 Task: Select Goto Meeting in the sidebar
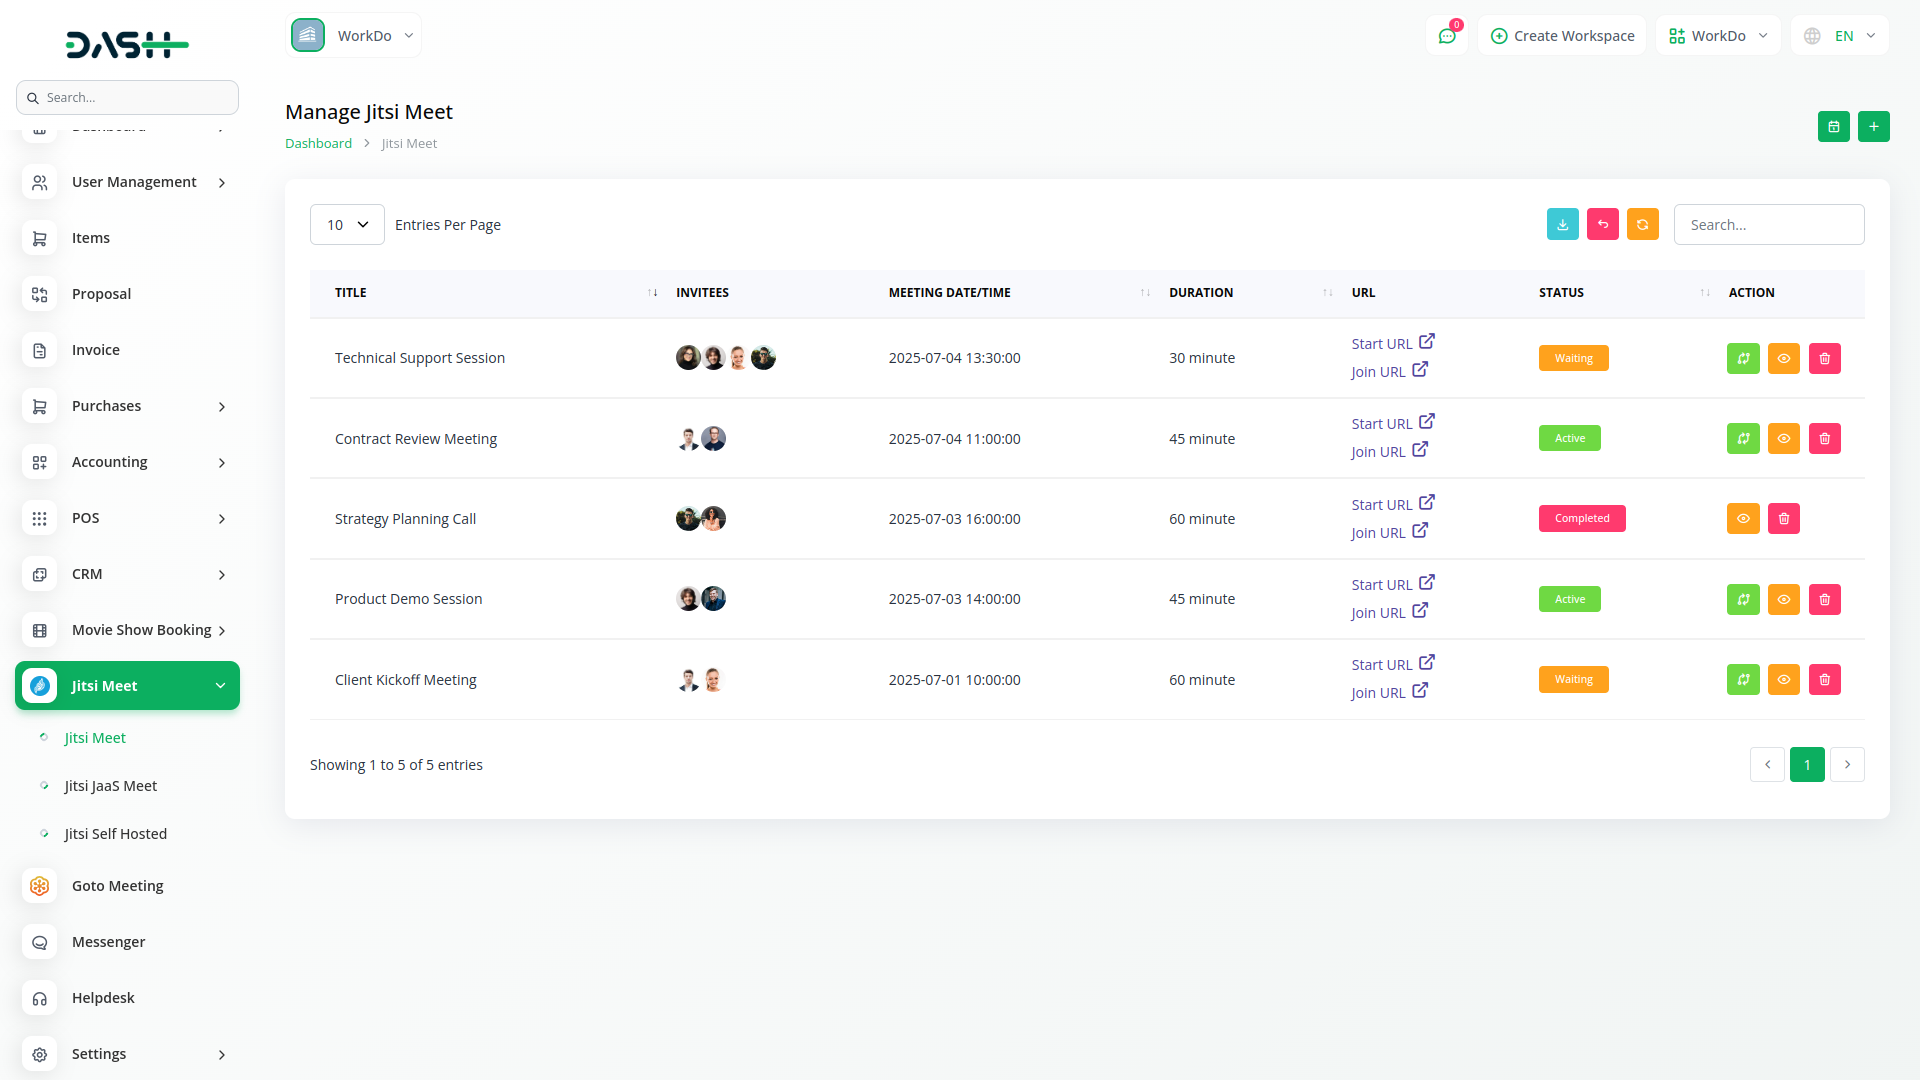(117, 886)
